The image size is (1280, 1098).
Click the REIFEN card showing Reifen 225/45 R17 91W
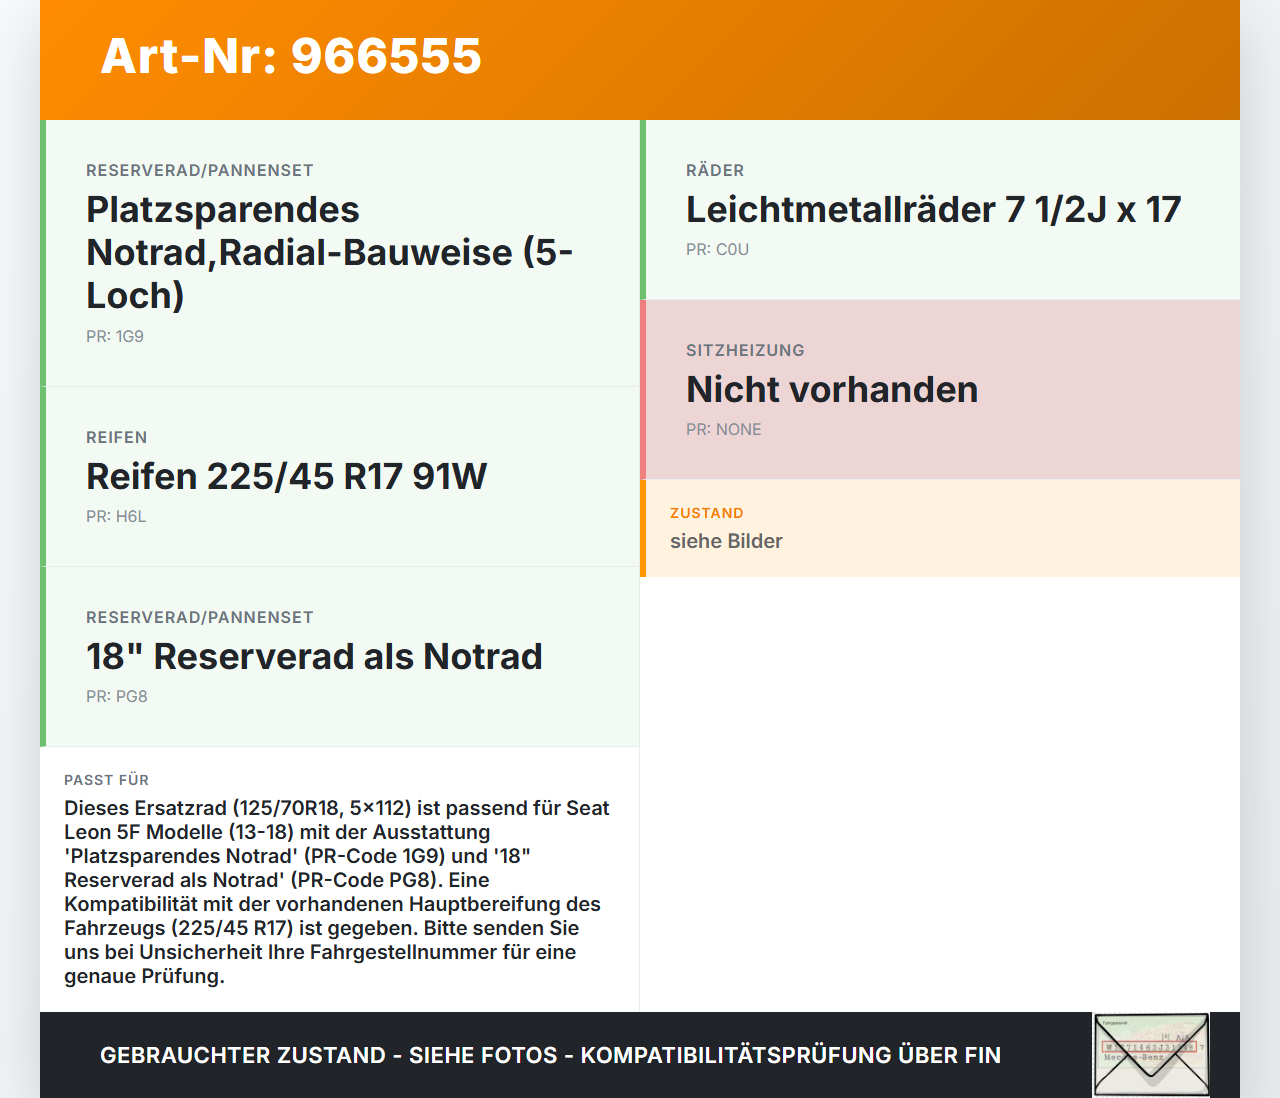(x=340, y=476)
